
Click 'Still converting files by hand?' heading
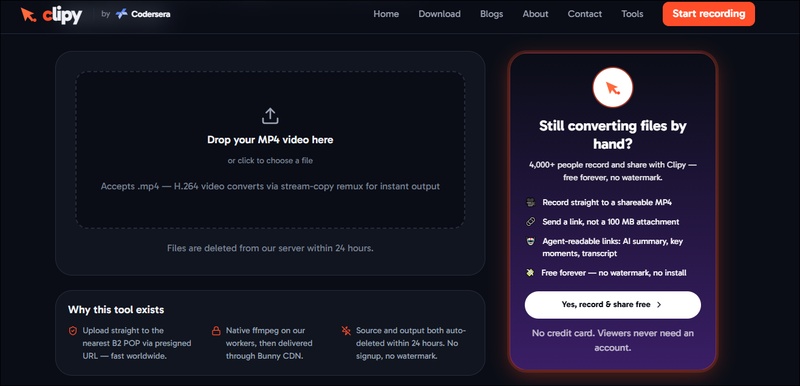(x=613, y=135)
